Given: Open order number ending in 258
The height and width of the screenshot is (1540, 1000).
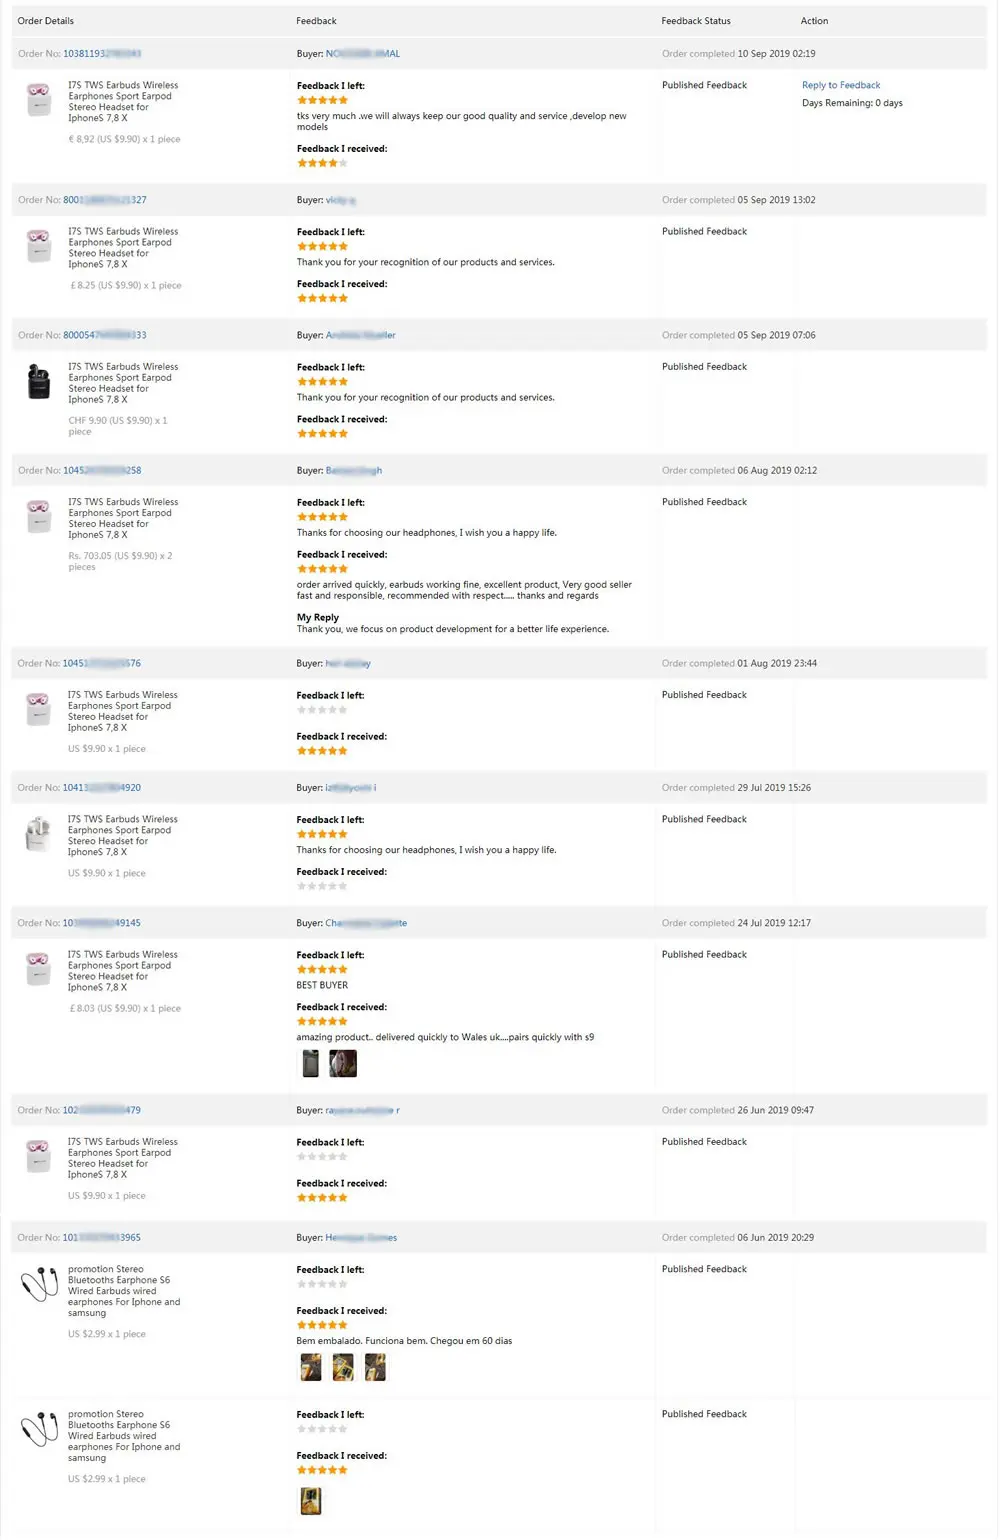Looking at the screenshot, I should tap(102, 471).
